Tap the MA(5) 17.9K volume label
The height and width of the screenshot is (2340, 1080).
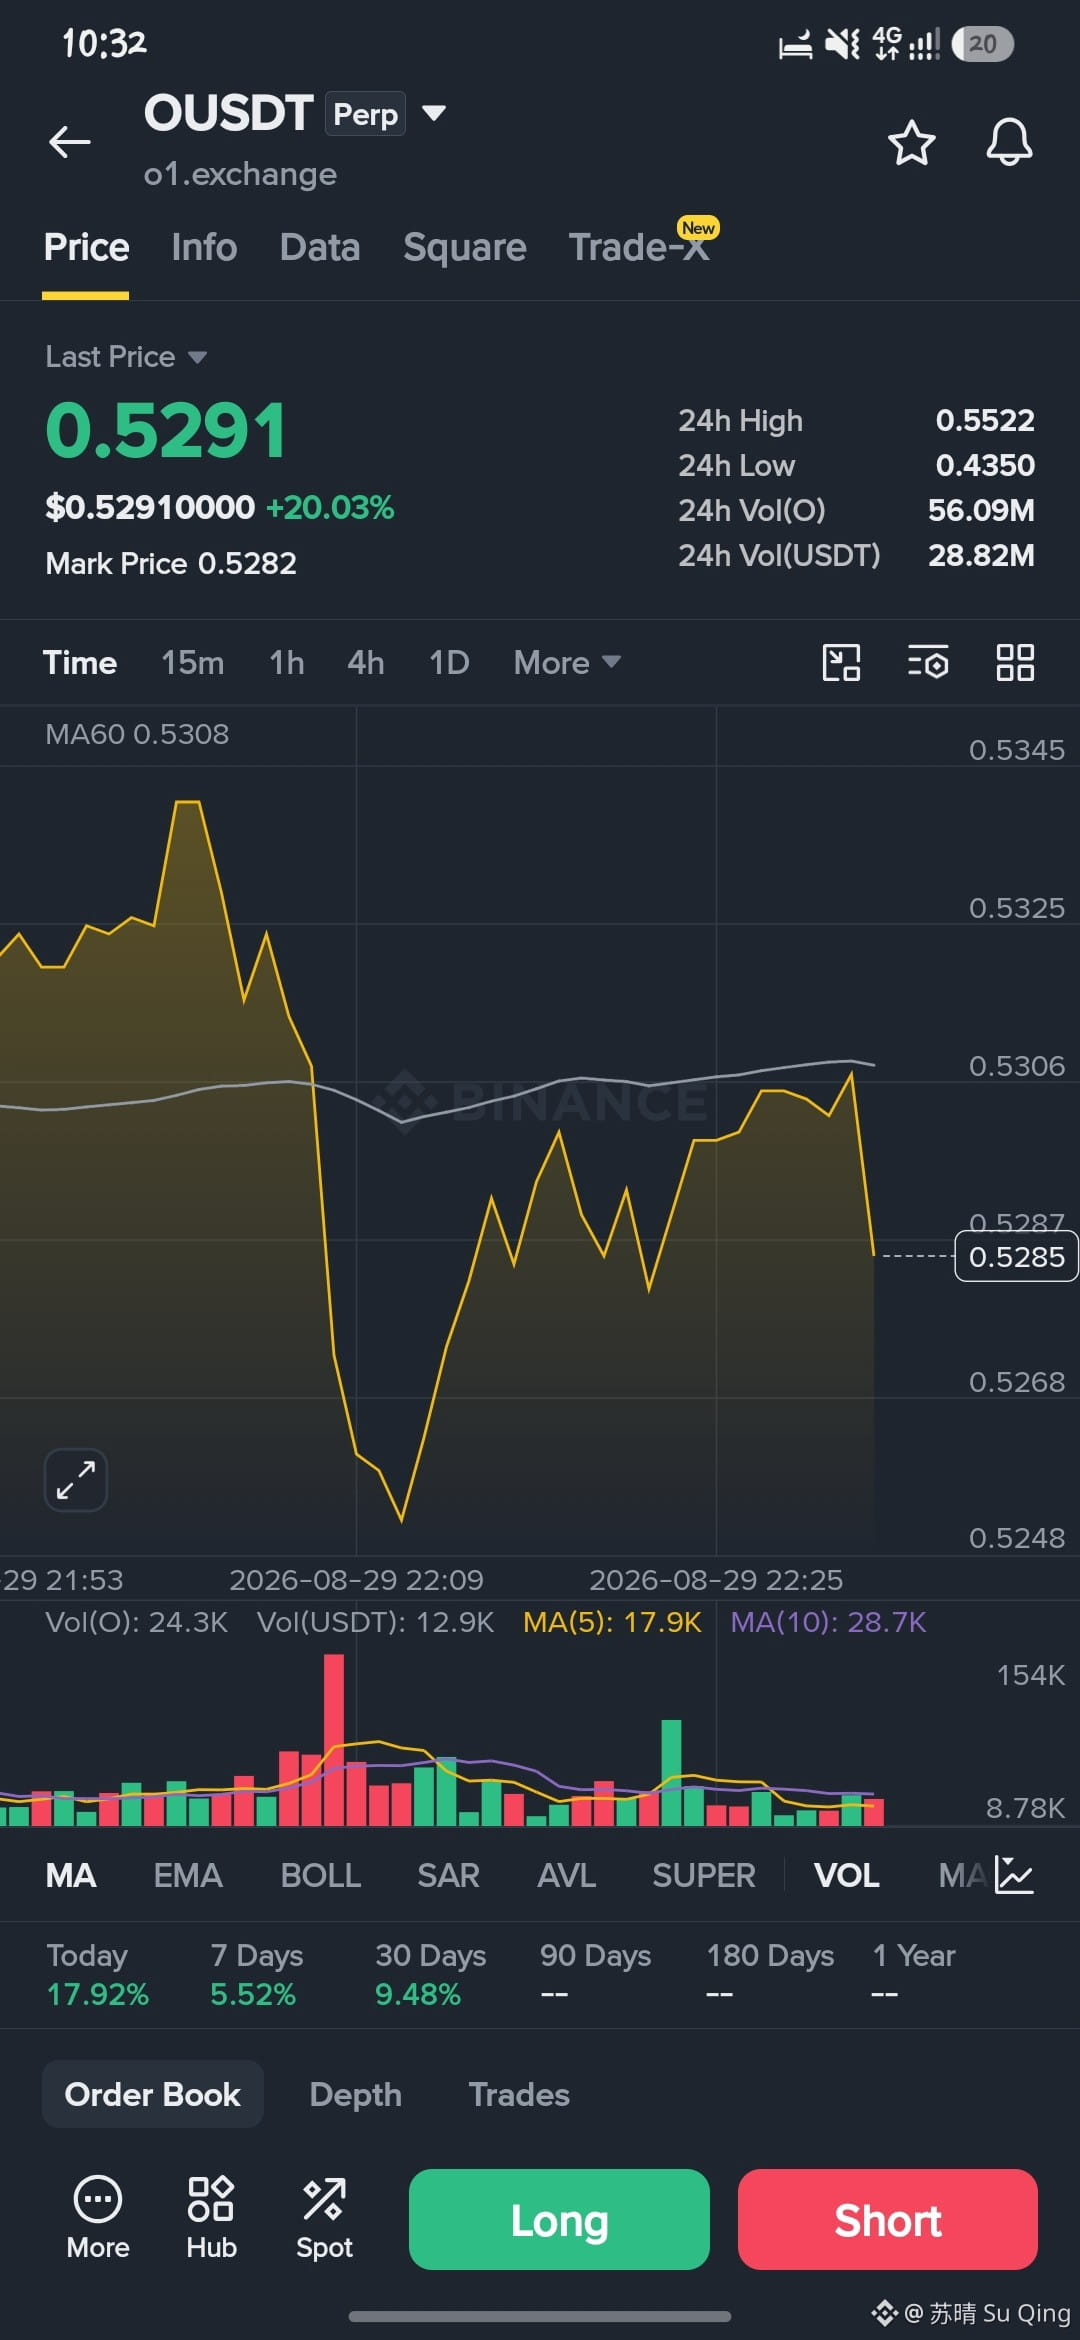tap(612, 1621)
